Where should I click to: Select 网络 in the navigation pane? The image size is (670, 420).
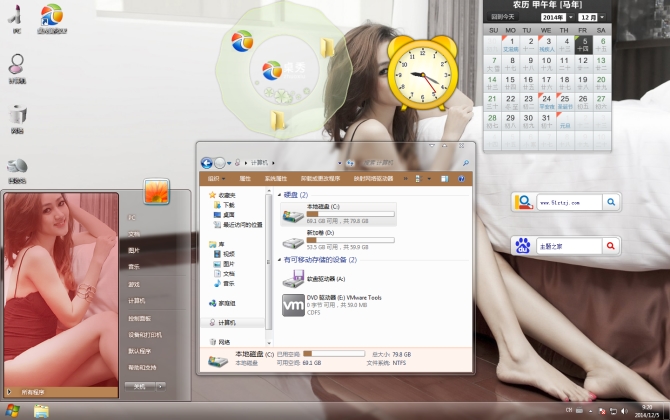[x=224, y=342]
